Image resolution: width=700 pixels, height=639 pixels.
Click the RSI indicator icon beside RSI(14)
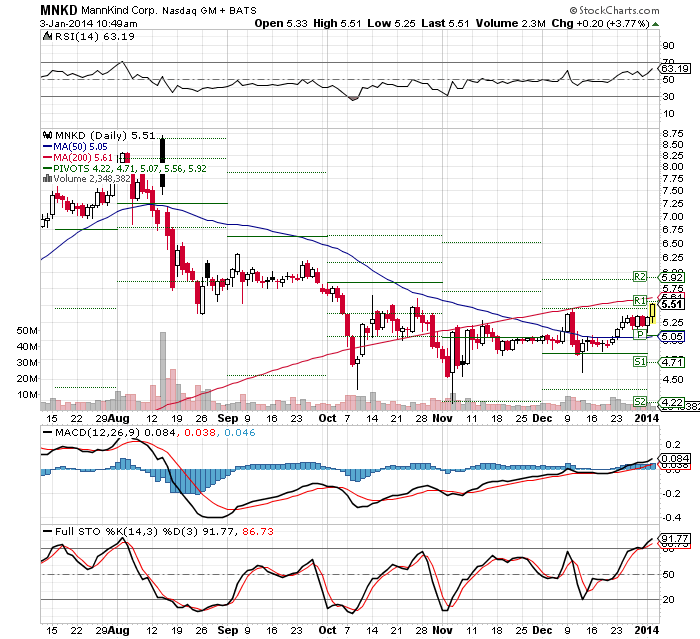(x=47, y=36)
